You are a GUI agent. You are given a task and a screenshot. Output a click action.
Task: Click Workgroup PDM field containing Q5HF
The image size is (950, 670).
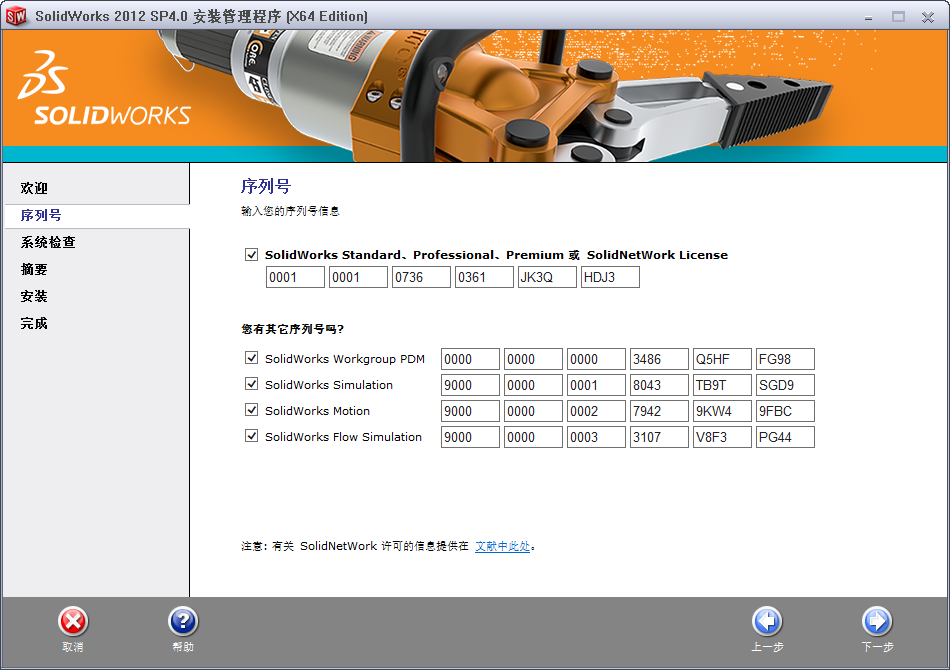coord(722,359)
